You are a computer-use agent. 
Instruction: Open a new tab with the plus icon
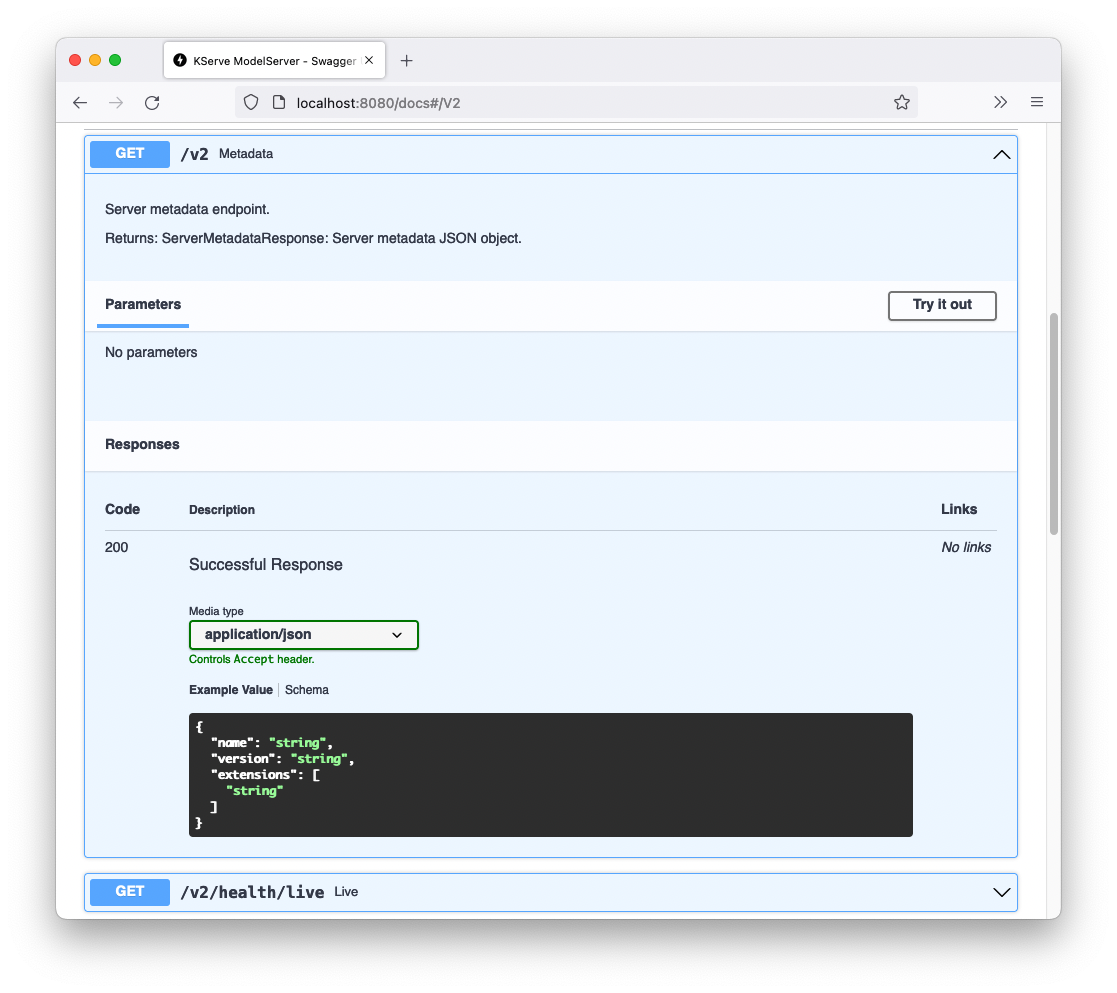coord(406,60)
